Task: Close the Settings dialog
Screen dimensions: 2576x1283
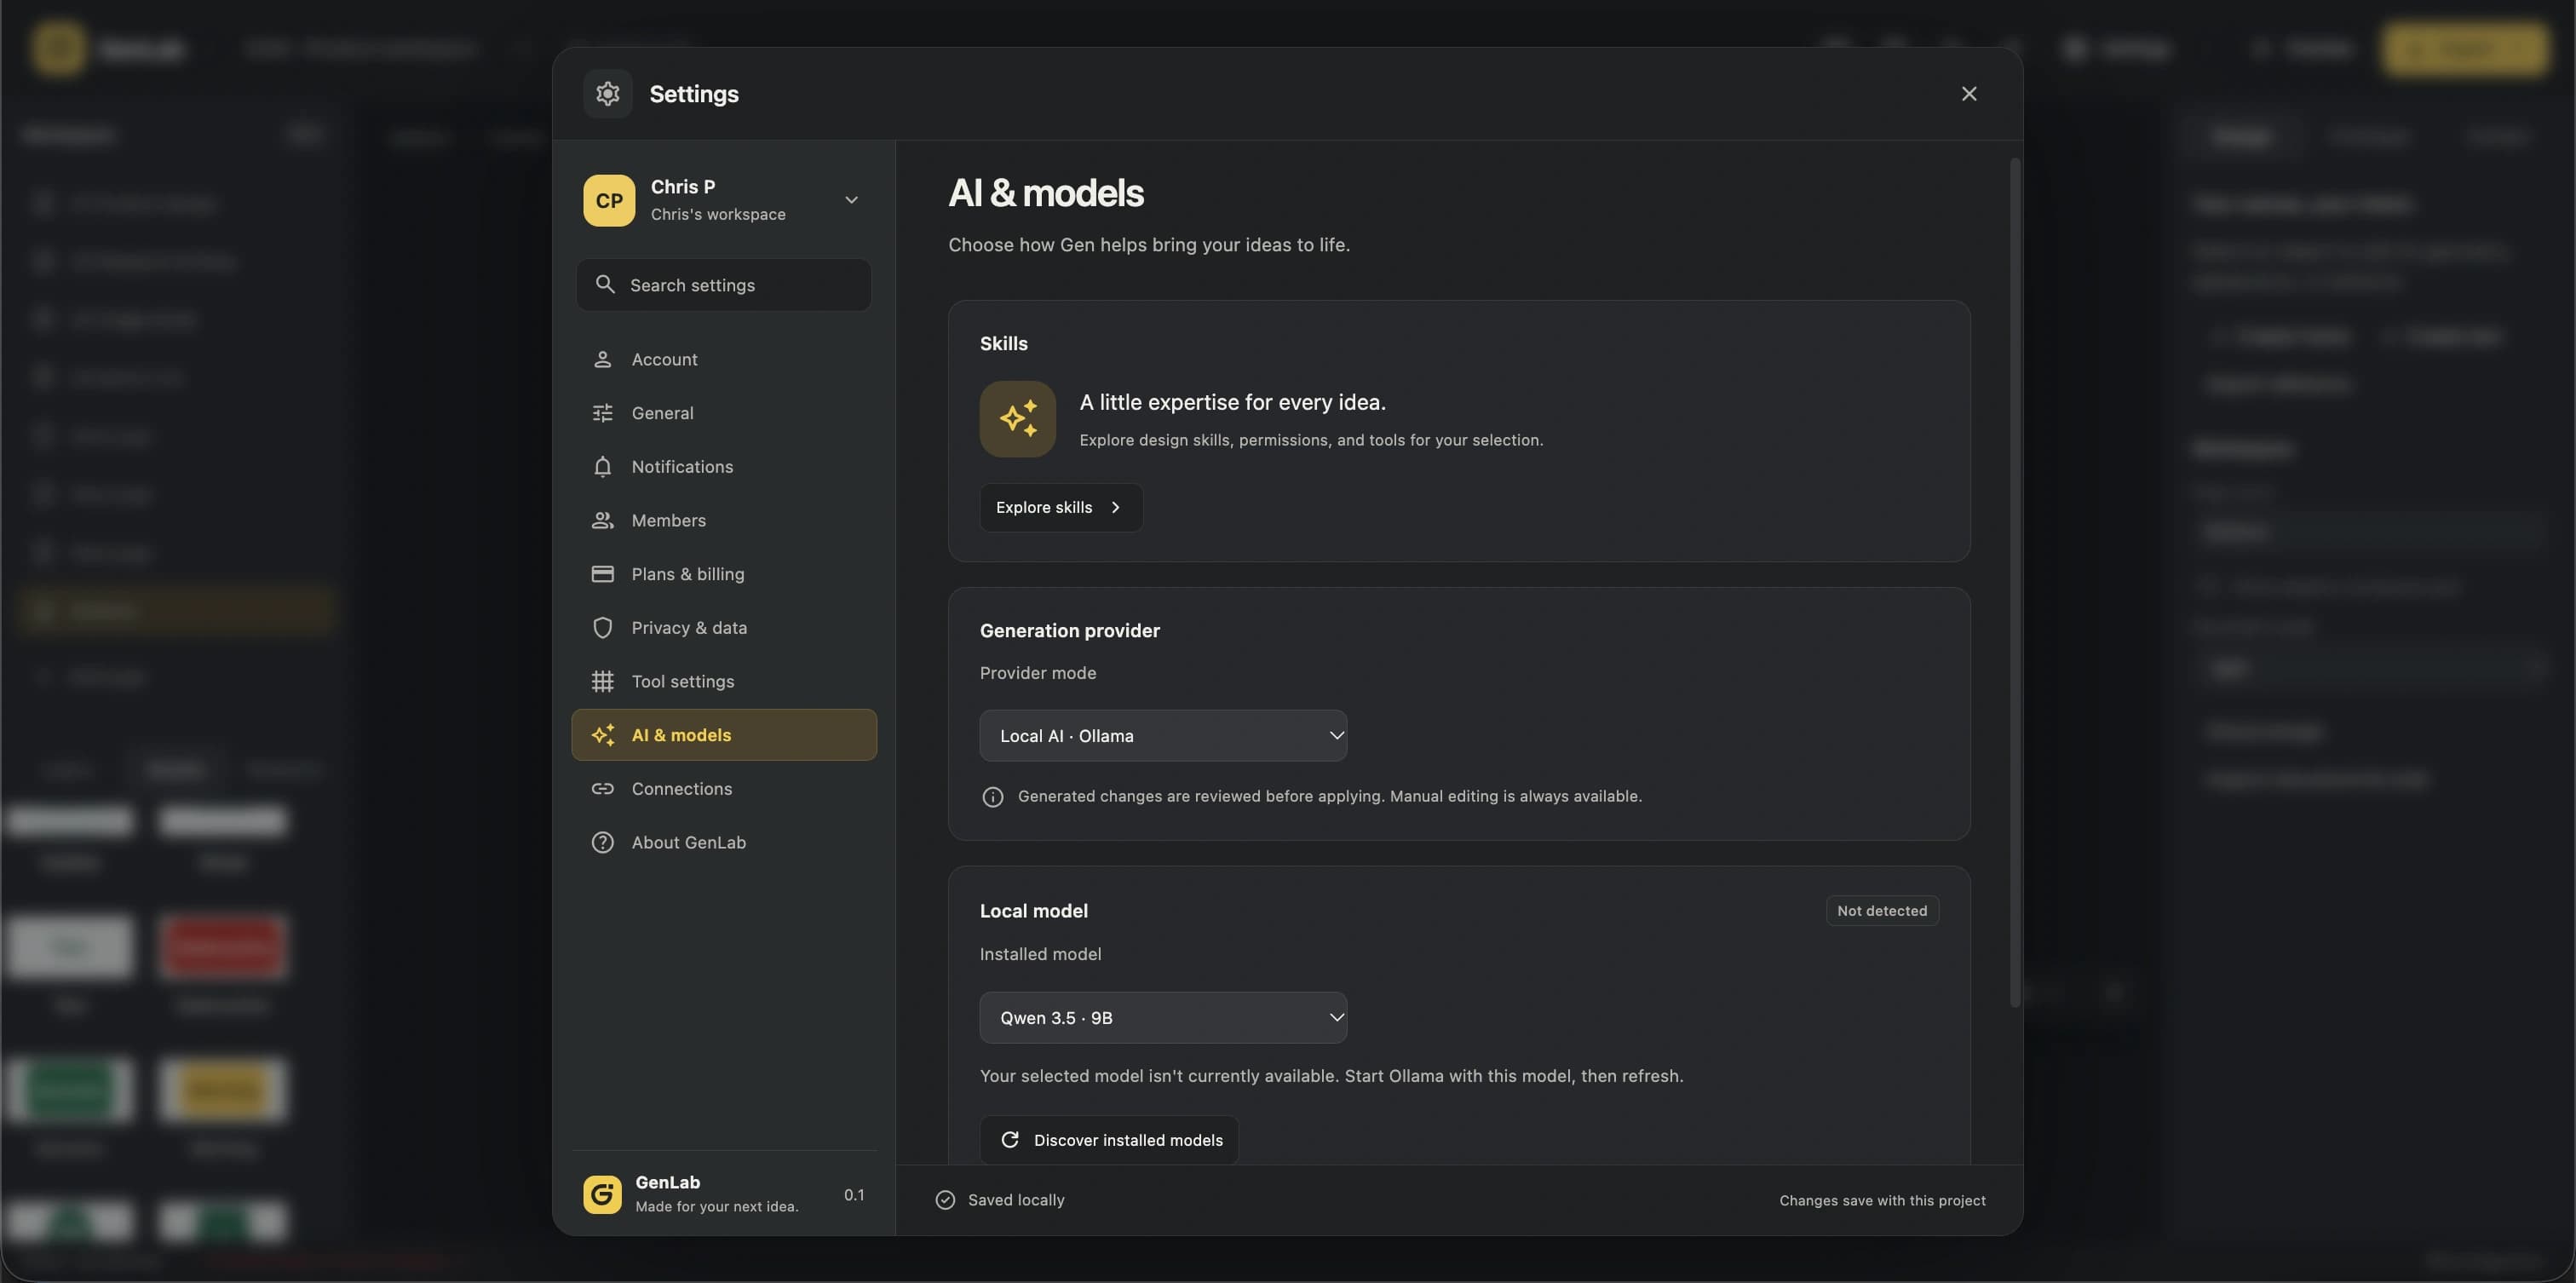Action: 1968,93
